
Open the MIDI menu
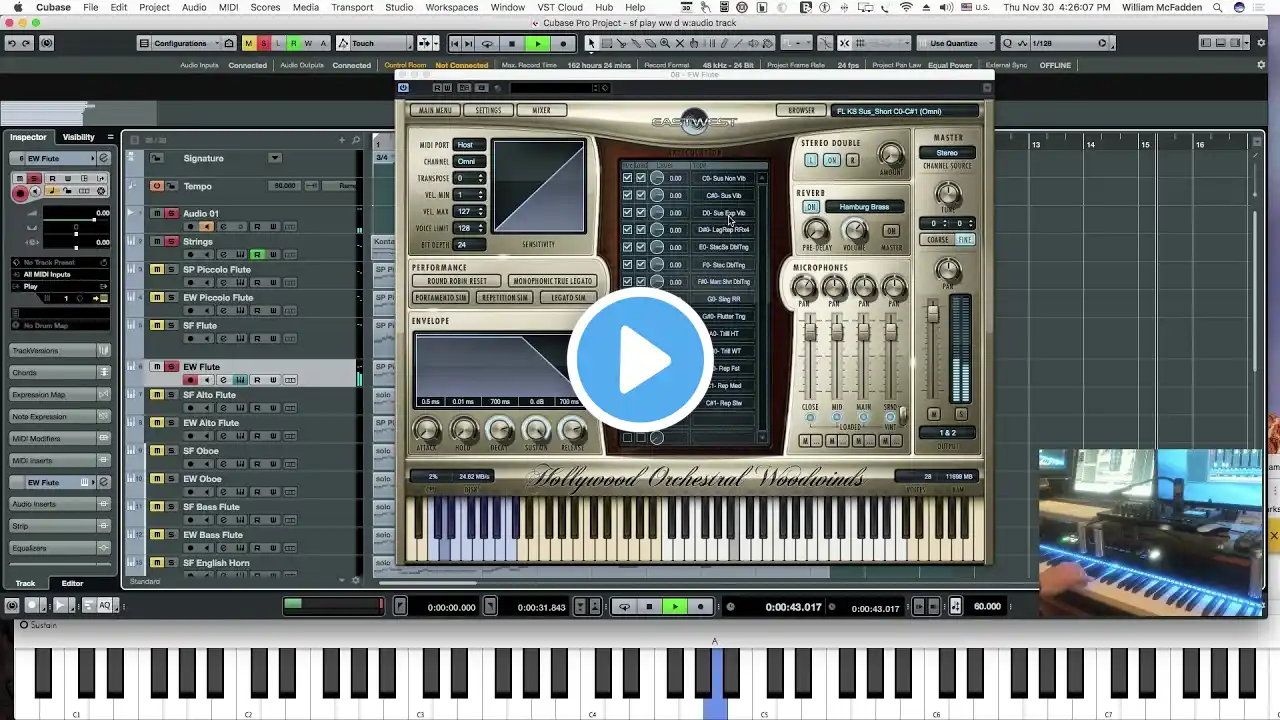[228, 7]
